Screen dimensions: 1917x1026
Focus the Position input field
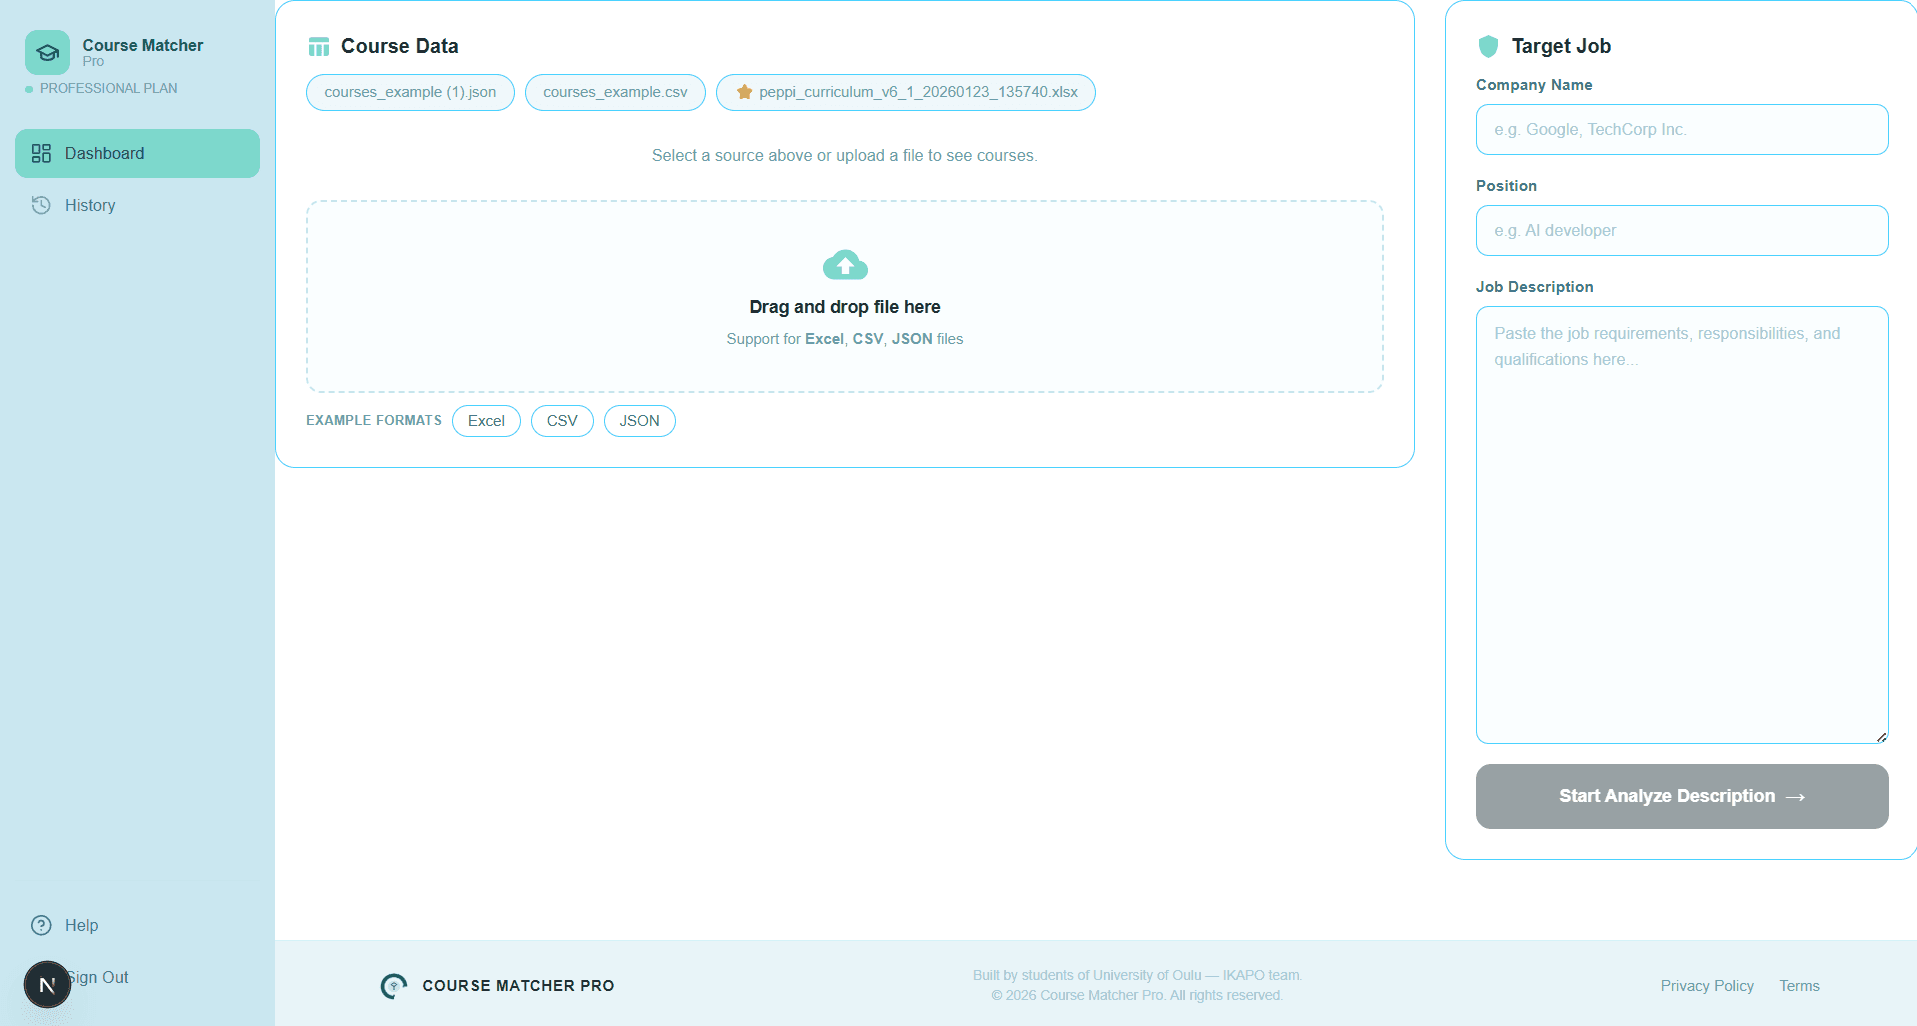(x=1682, y=231)
